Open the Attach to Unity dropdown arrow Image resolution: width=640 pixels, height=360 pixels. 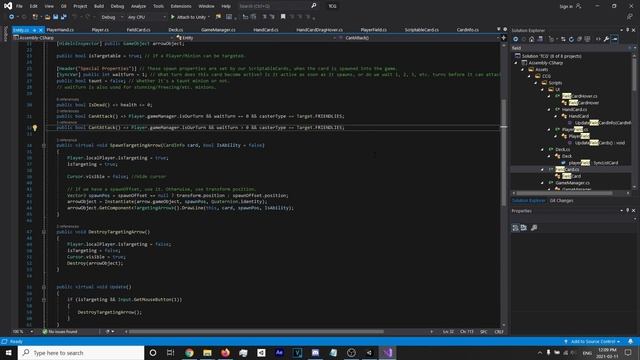pyautogui.click(x=209, y=17)
